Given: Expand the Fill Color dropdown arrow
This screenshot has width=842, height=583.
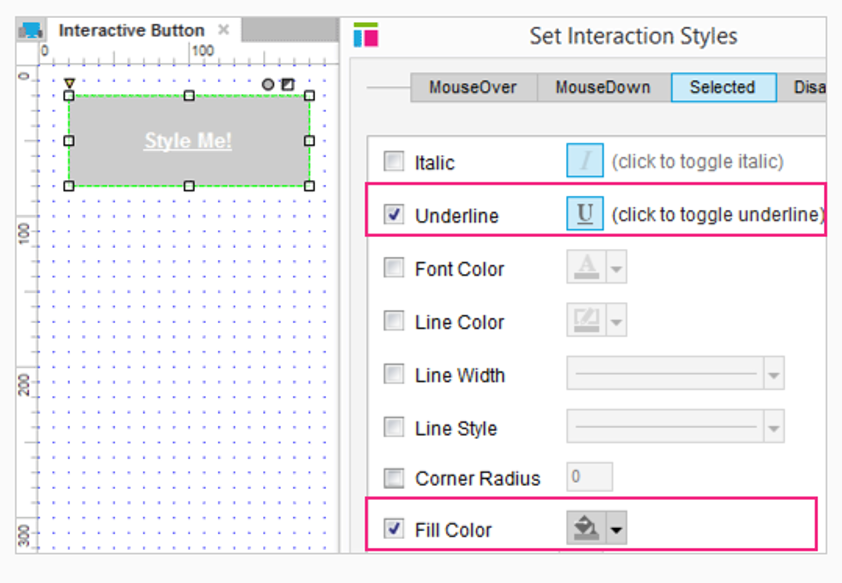Looking at the screenshot, I should click(616, 530).
